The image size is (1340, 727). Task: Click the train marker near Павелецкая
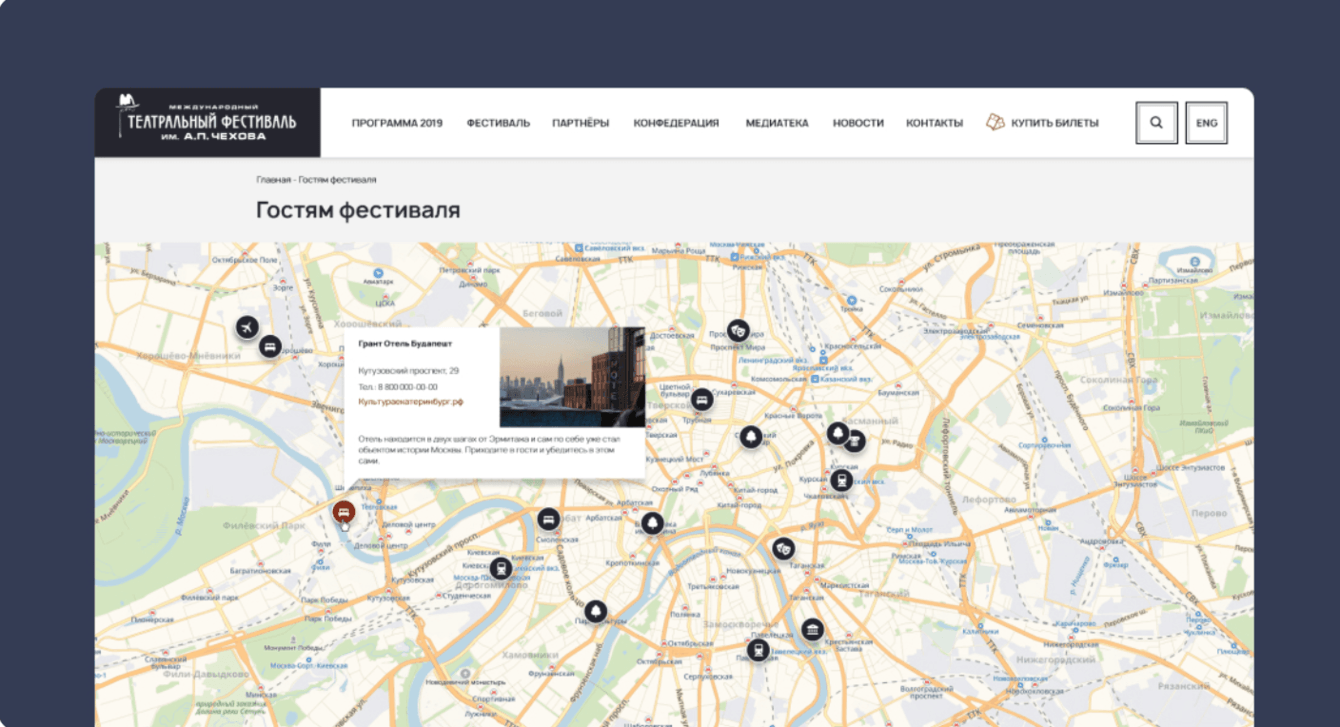pos(758,650)
